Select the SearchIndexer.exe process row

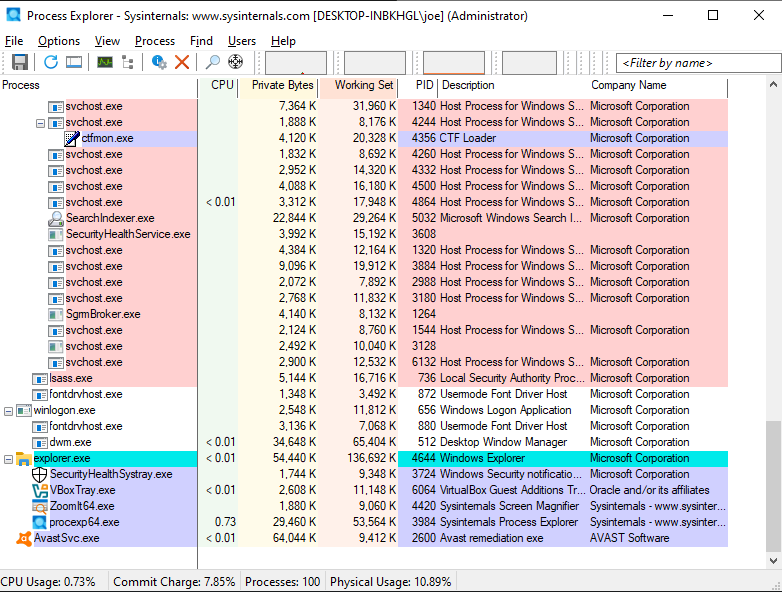coord(364,218)
